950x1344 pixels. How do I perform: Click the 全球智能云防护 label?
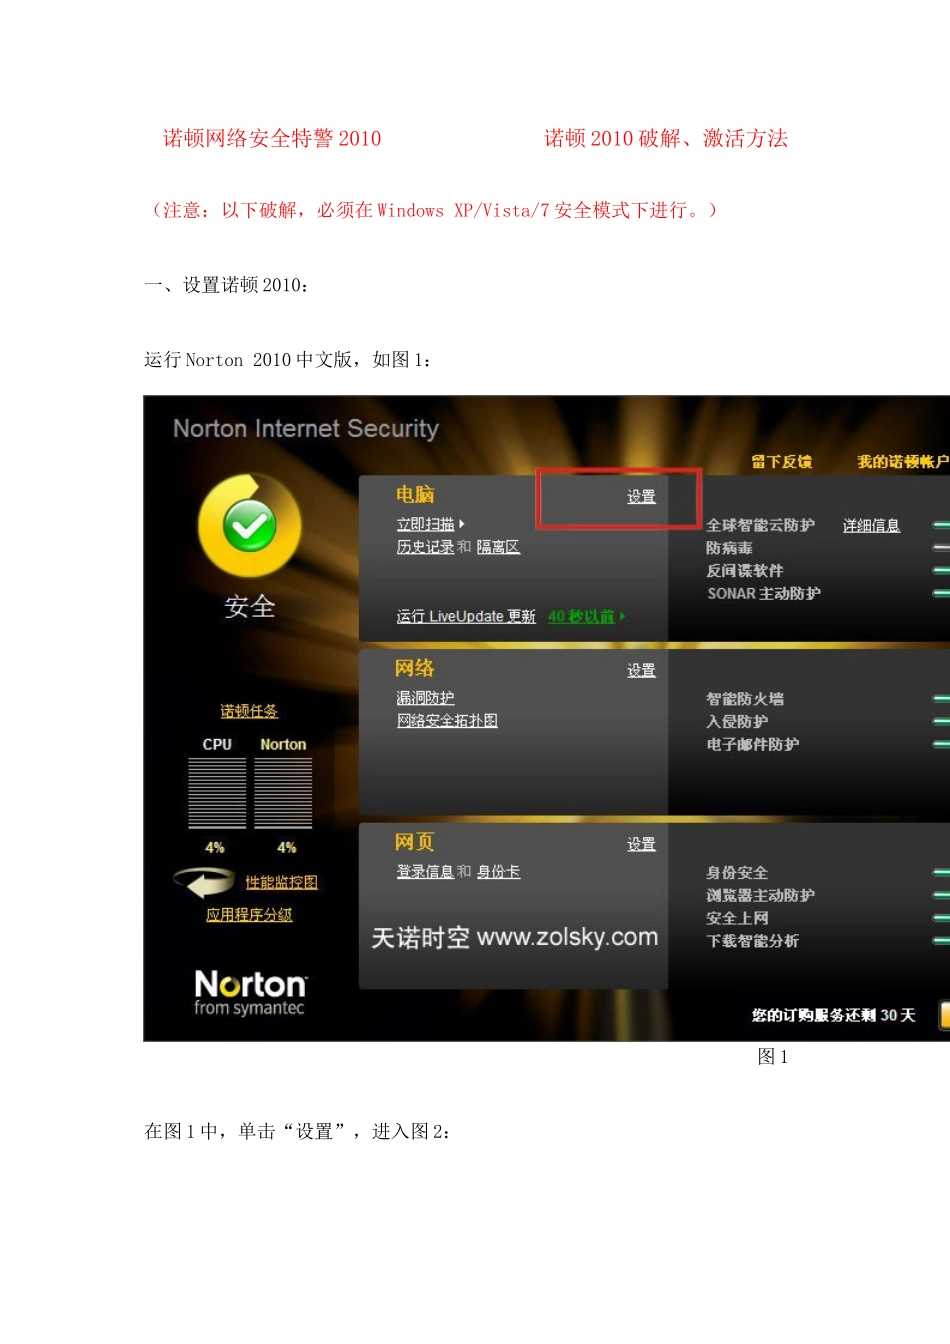pos(760,526)
